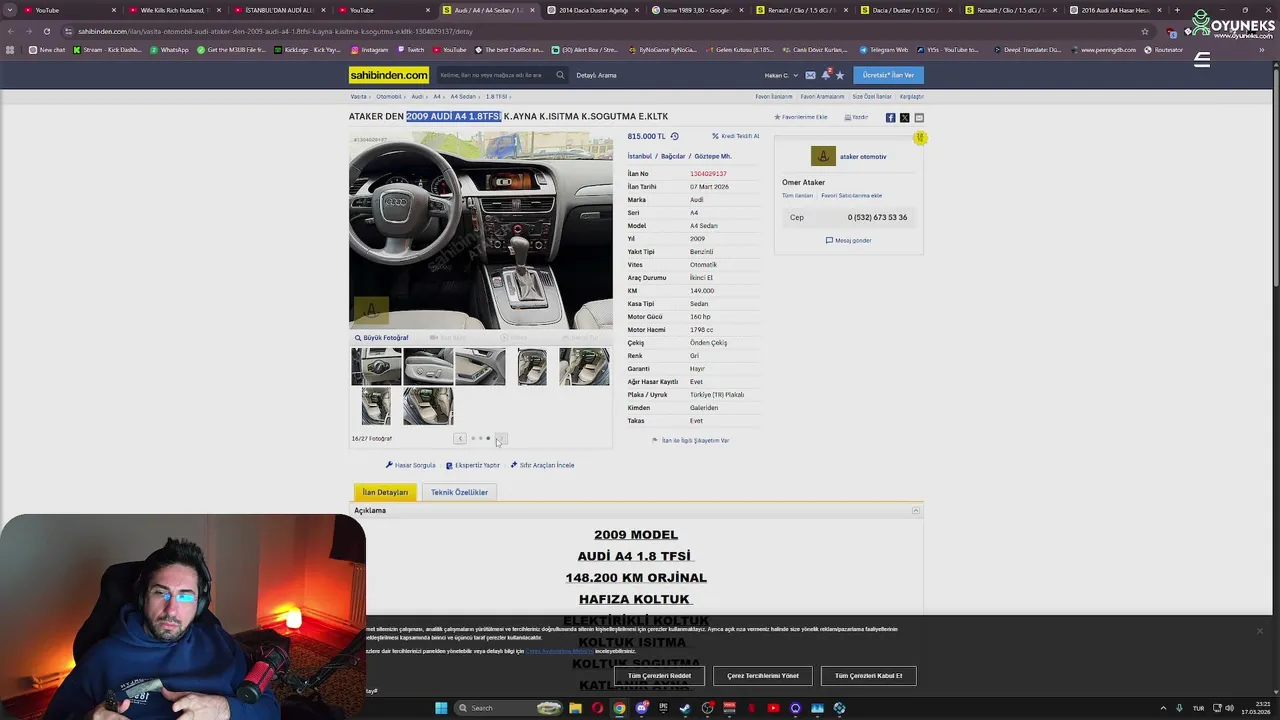Open the messages envelope icon
Viewport: 1280px width, 720px height.
[x=810, y=75]
